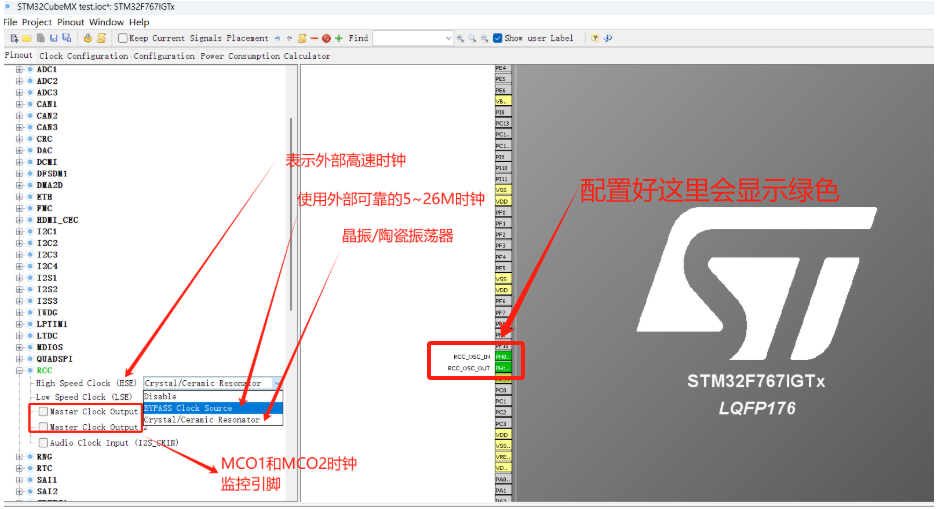The width and height of the screenshot is (937, 509).
Task: Click pin PF0 on the chip
Action: pyautogui.click(x=503, y=212)
